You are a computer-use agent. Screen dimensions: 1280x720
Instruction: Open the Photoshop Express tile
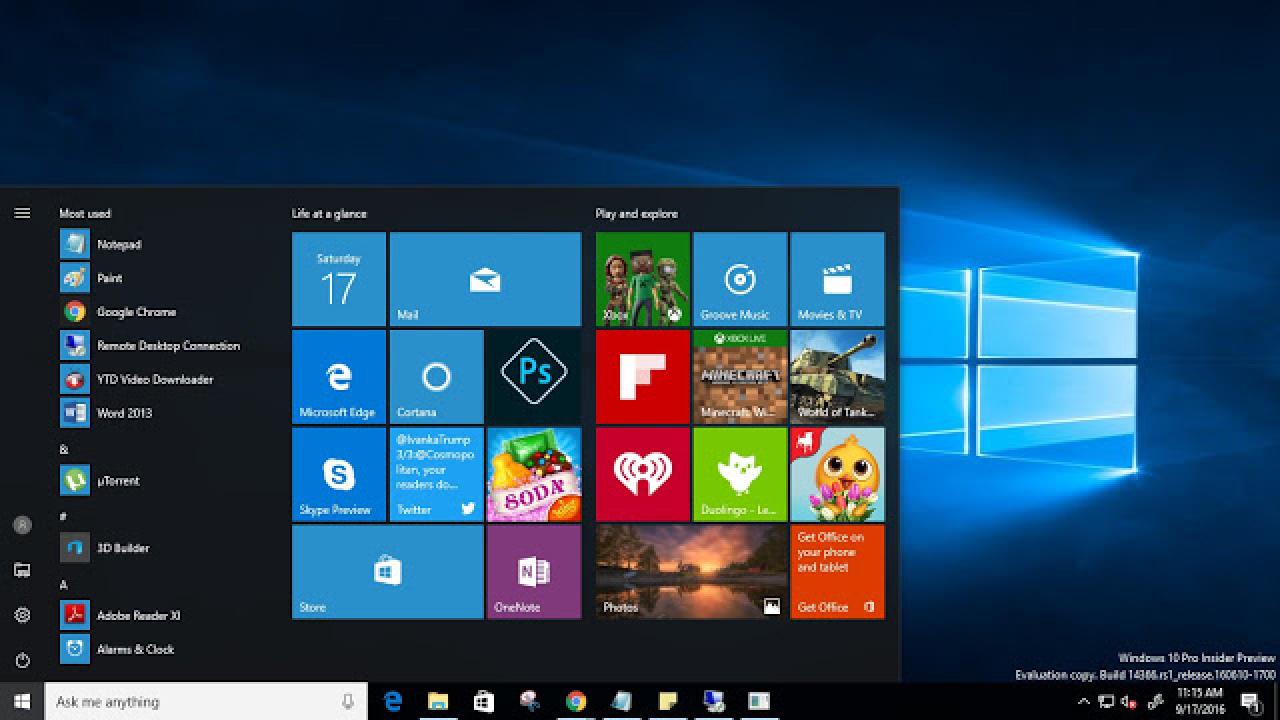click(x=534, y=376)
